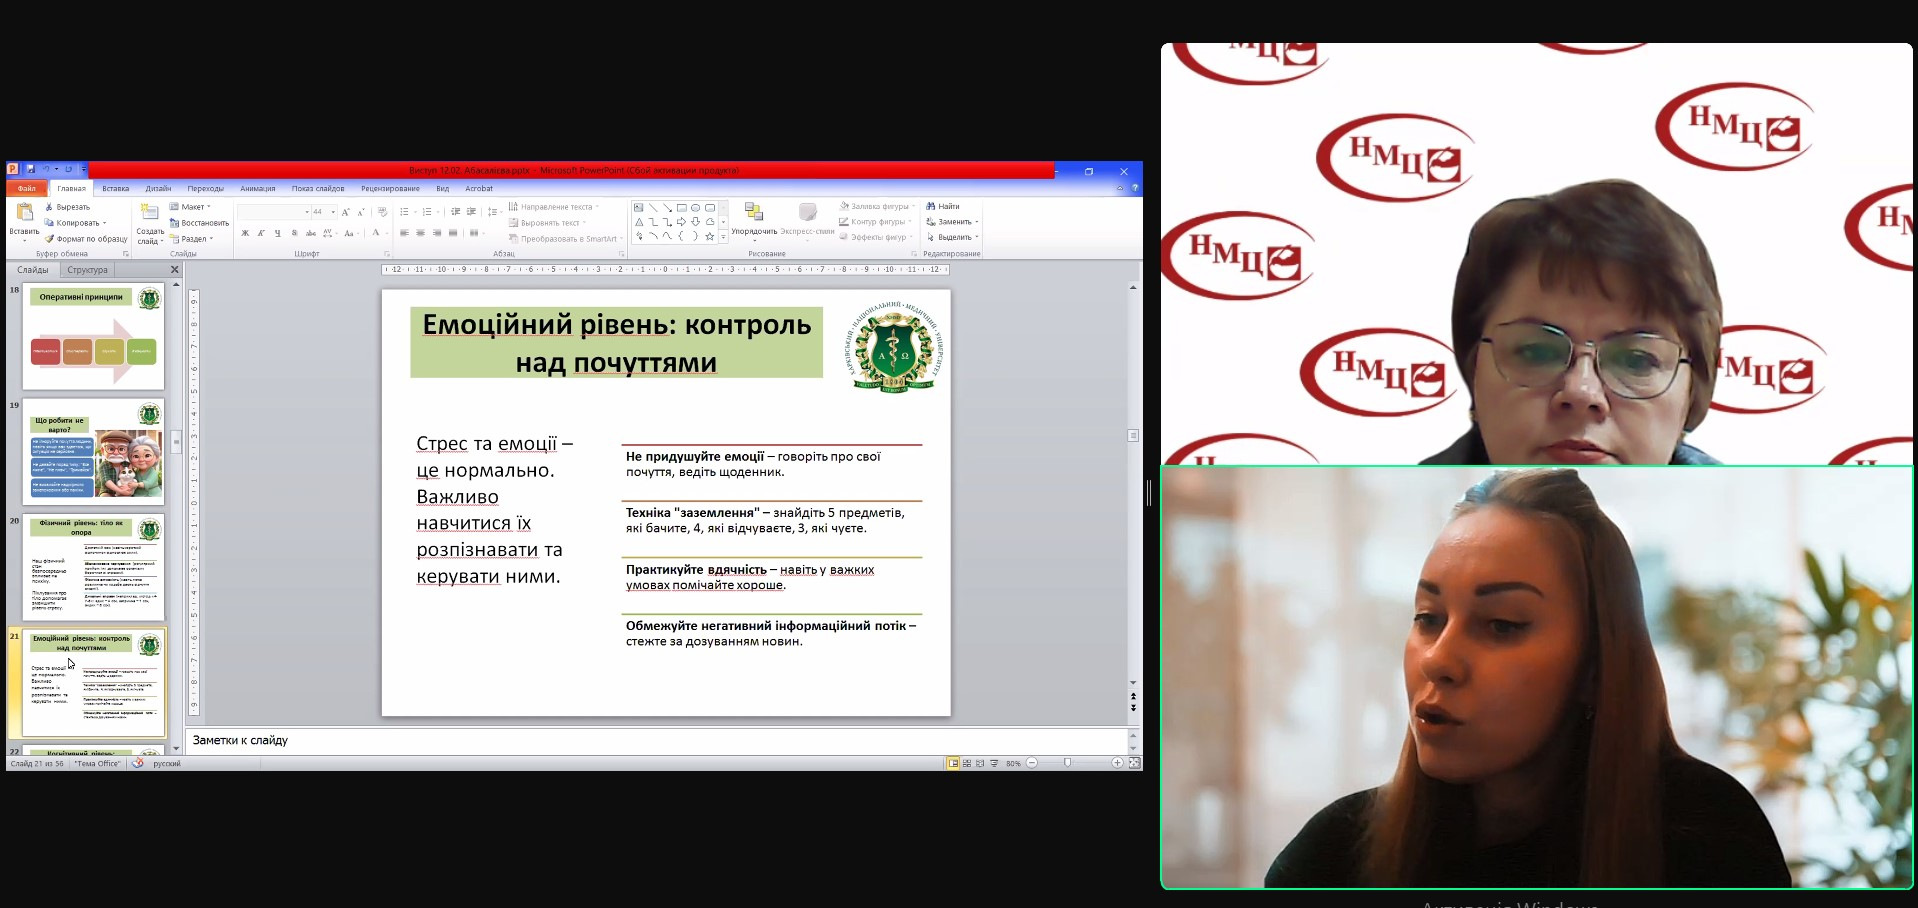Open the Layout (Макет) dropdown
This screenshot has height=908, width=1918.
pyautogui.click(x=193, y=207)
